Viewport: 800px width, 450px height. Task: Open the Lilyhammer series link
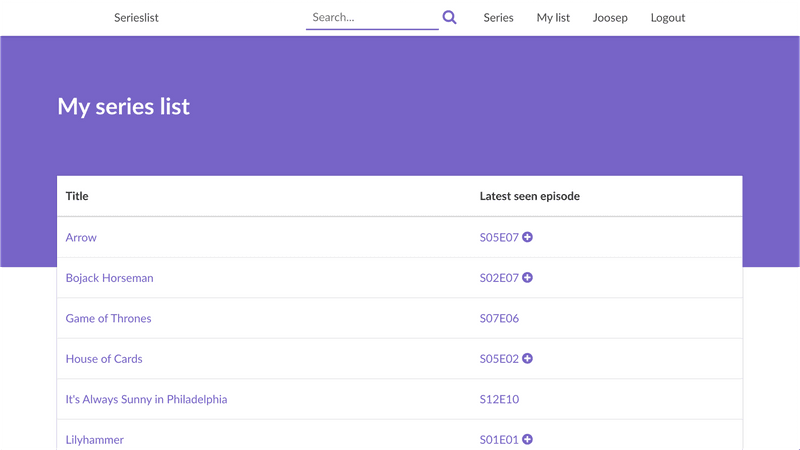[x=94, y=440]
